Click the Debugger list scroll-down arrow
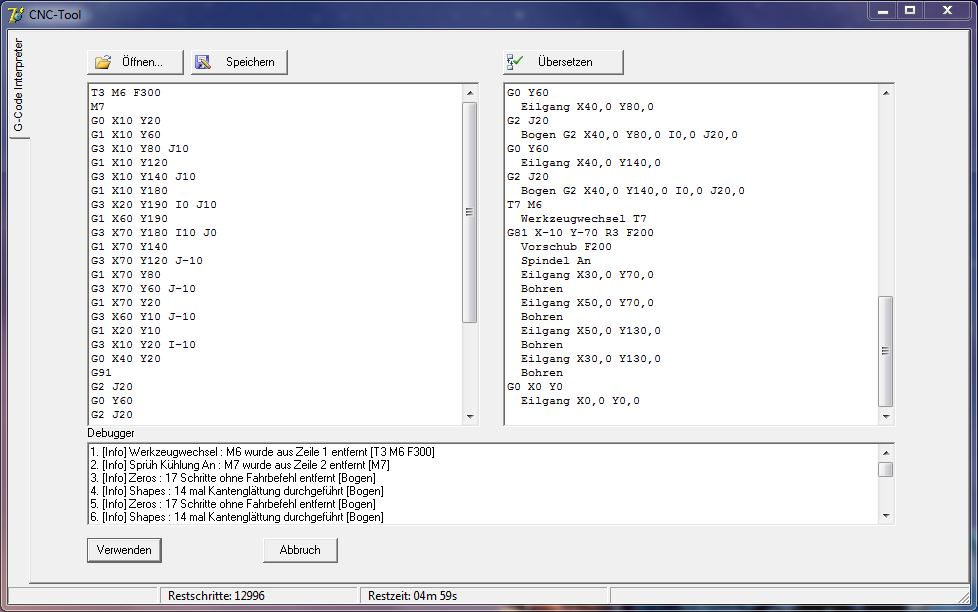The height and width of the screenshot is (612, 978). pos(885,514)
